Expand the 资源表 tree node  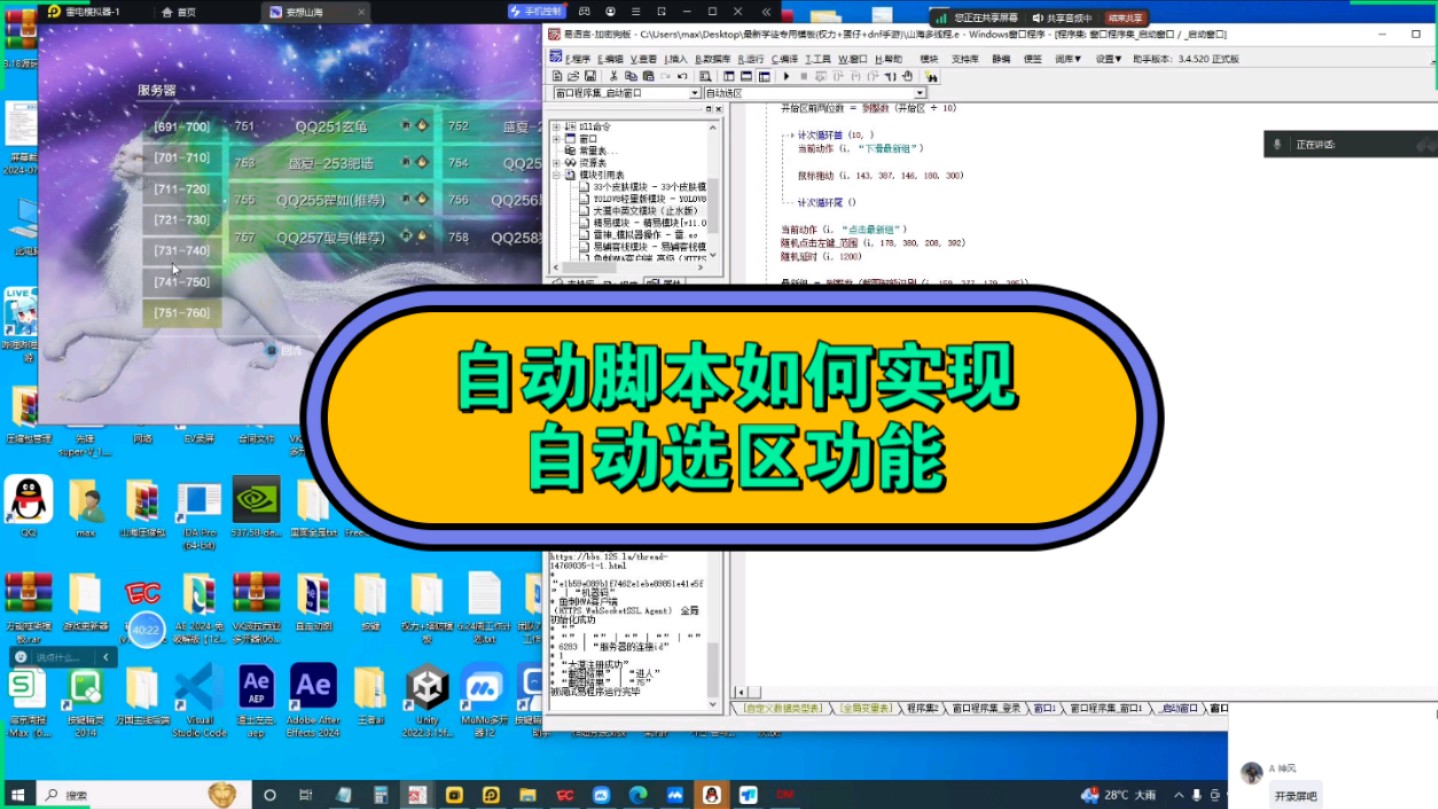556,162
